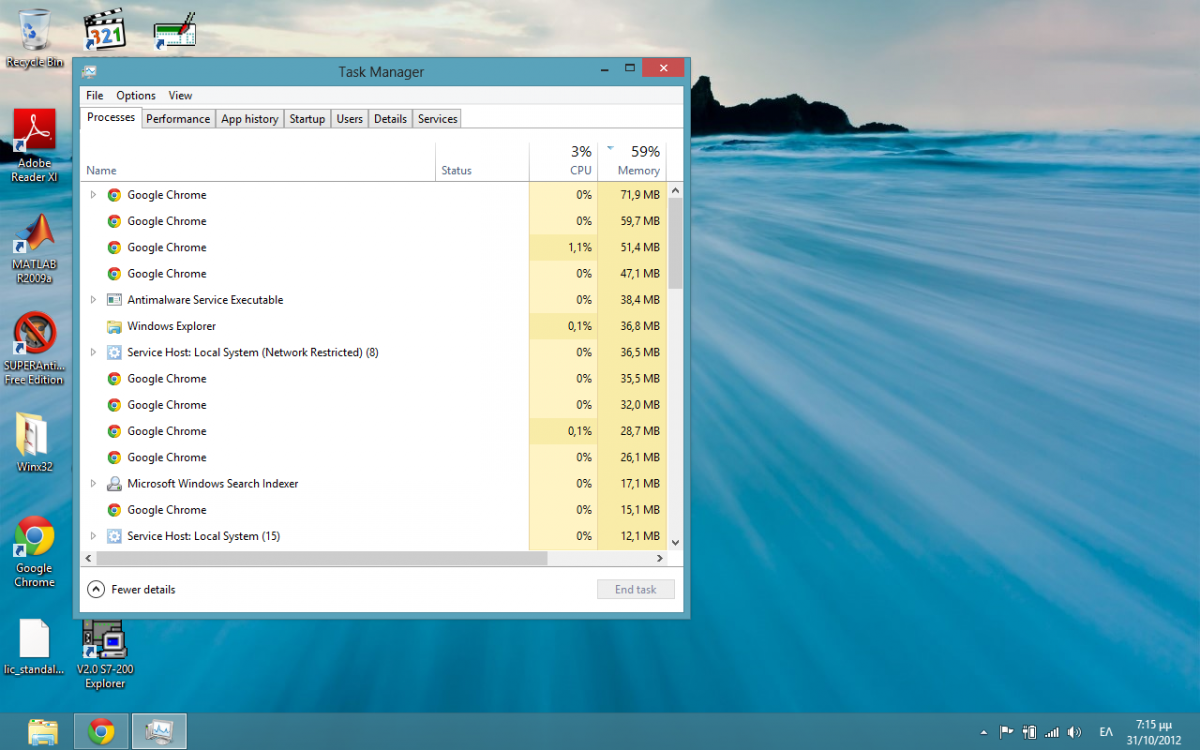Expand Service Host: Local System (15)

click(x=93, y=536)
